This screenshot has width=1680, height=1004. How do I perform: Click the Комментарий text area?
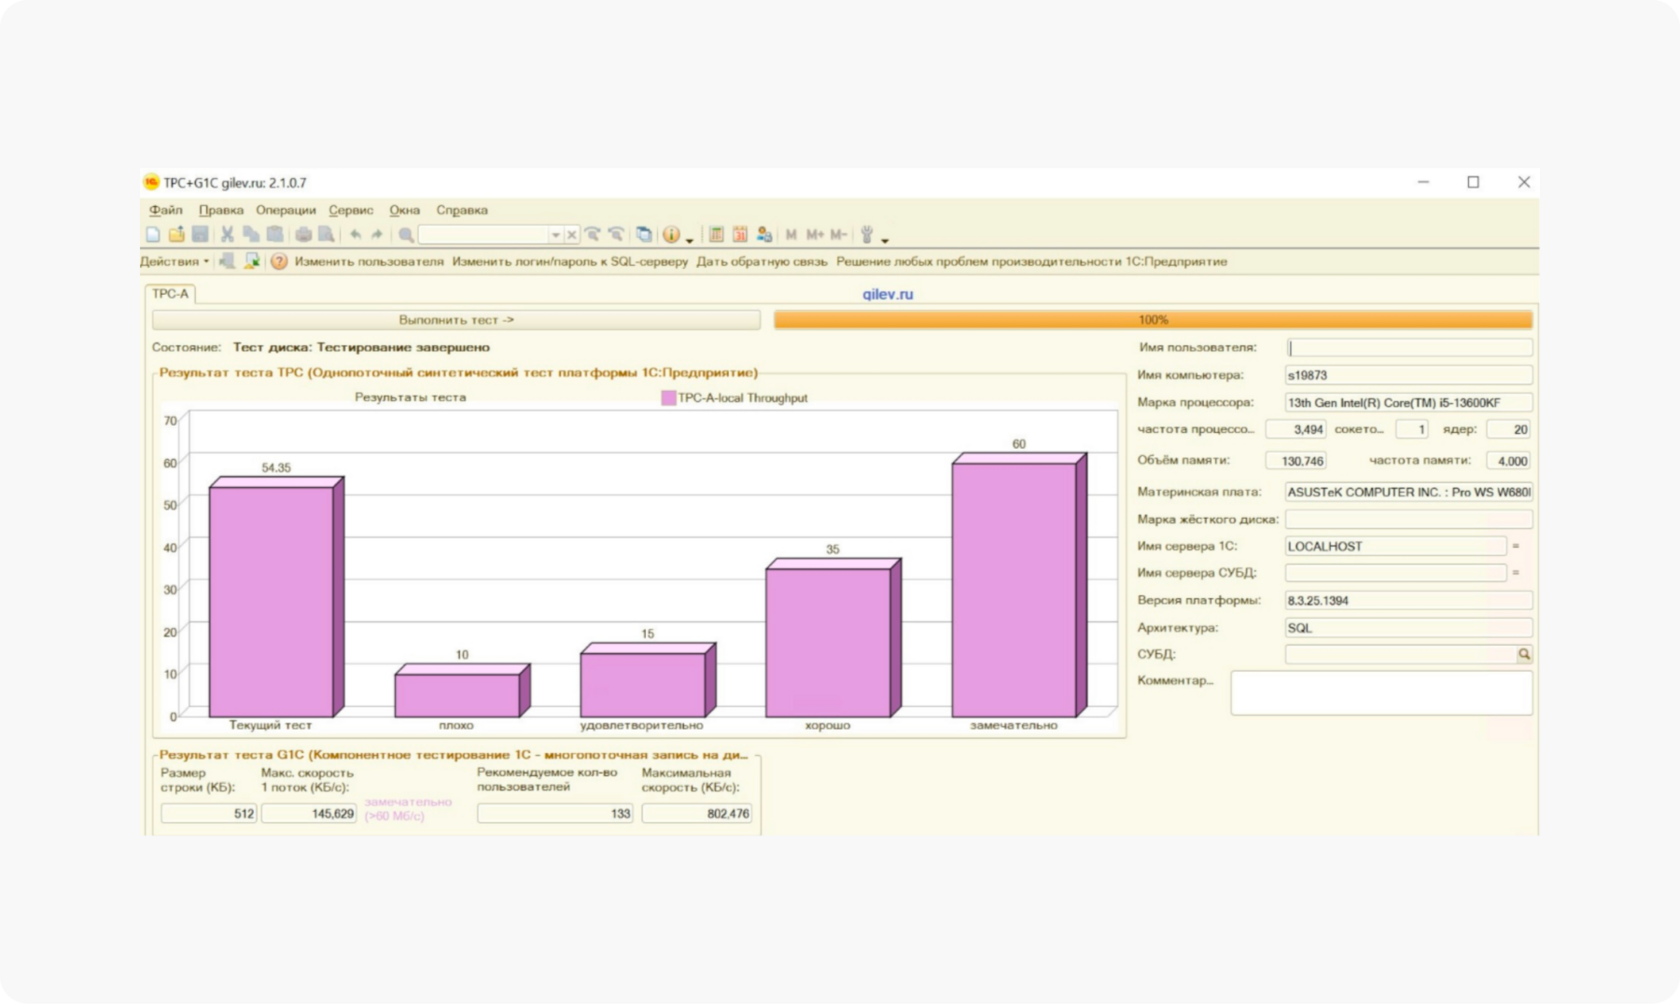(x=1381, y=693)
